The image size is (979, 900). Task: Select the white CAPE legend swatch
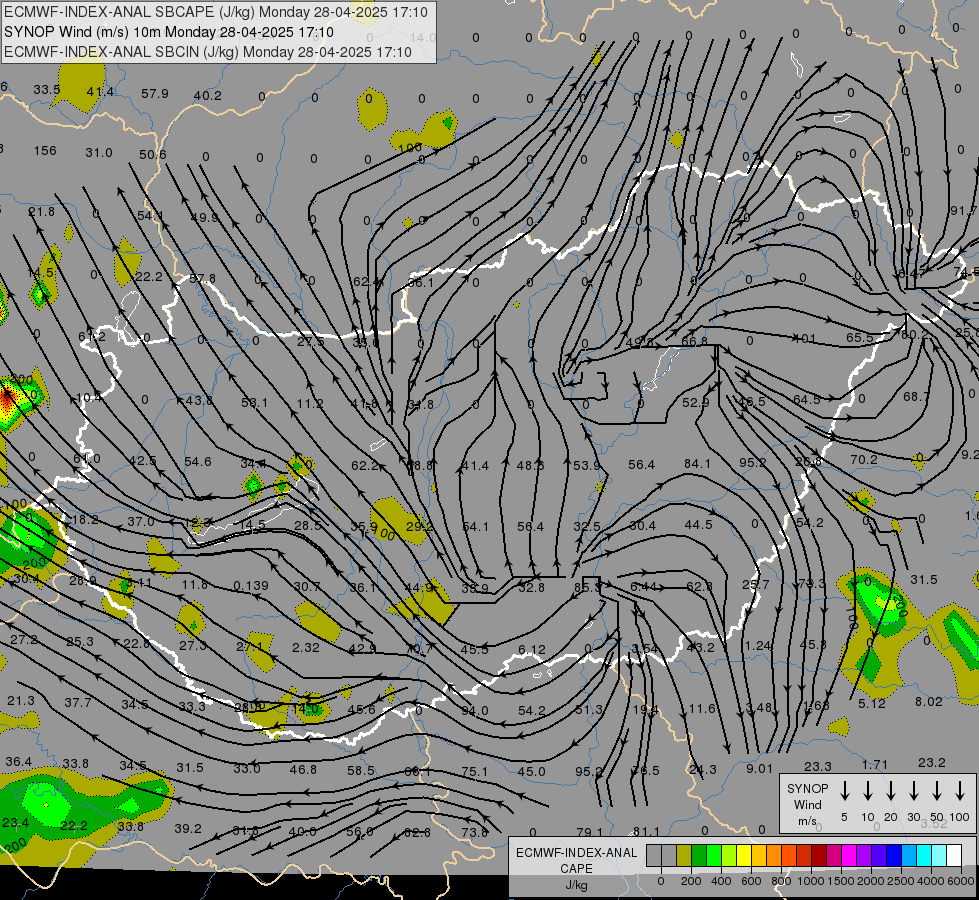coord(953,856)
